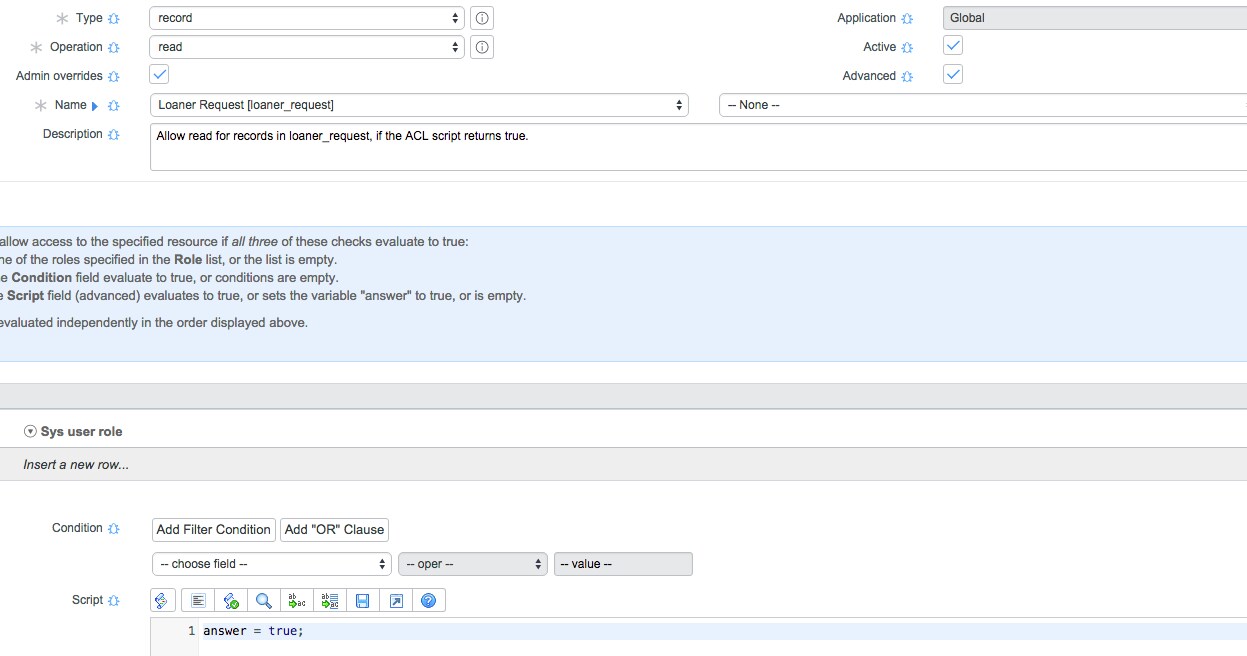Click the gear icon next to Active label
This screenshot has height=656, width=1247.
pos(907,48)
